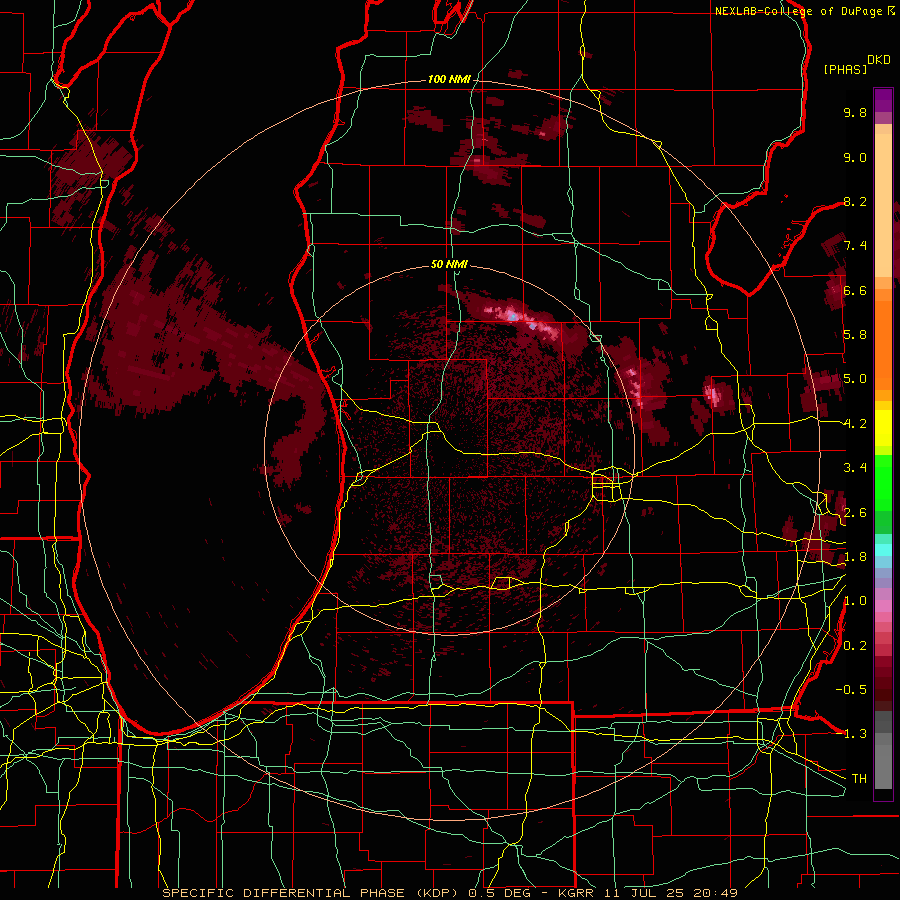This screenshot has height=900, width=900.
Task: Click the 50 NMI range ring label
Action: [x=449, y=265]
